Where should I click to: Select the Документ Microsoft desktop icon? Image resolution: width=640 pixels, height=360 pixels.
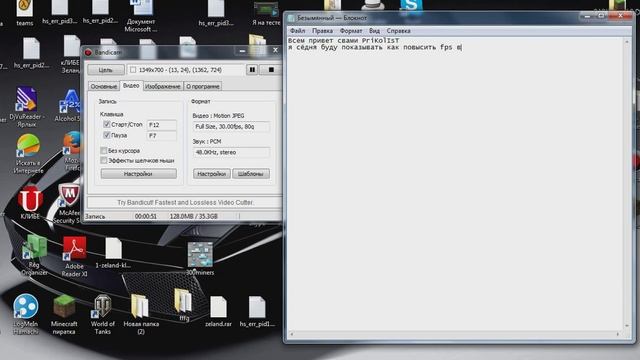pyautogui.click(x=141, y=16)
